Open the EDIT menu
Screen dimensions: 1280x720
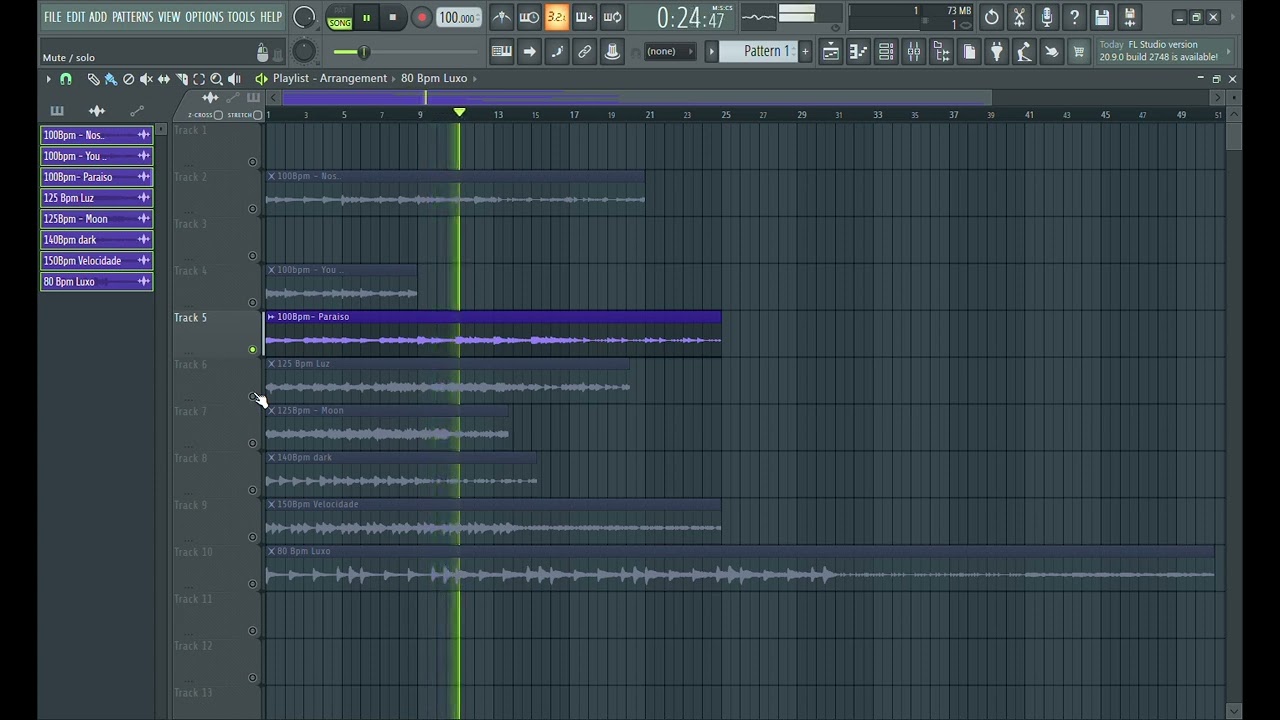pos(75,17)
